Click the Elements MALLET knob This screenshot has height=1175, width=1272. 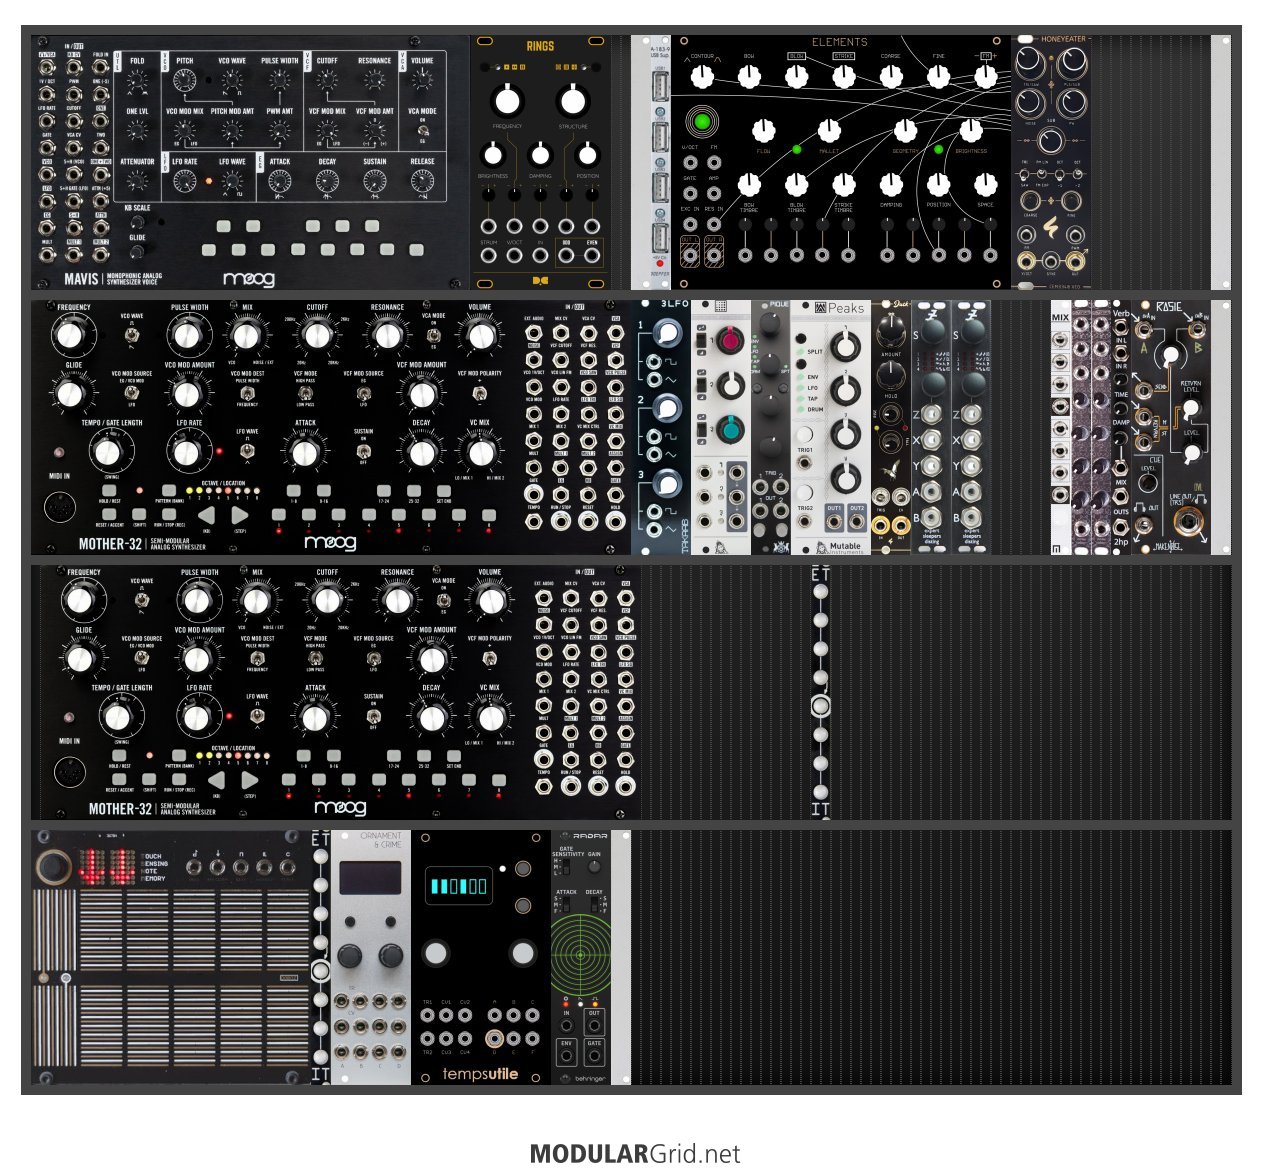(829, 130)
